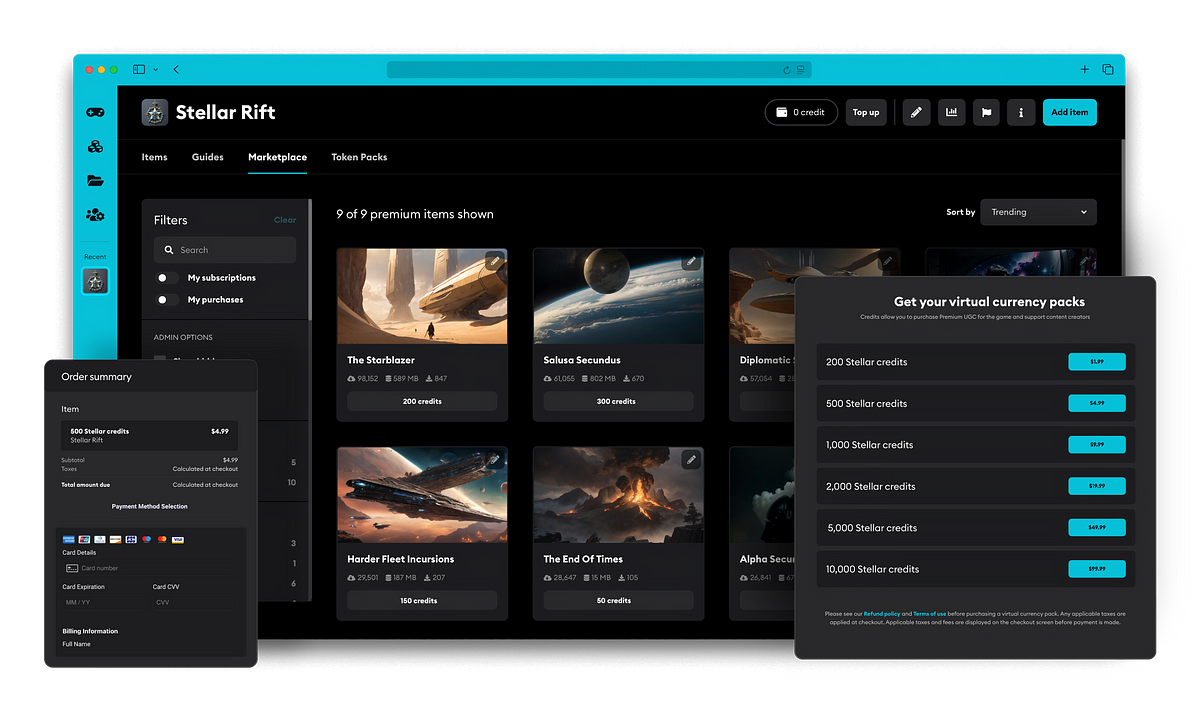
Task: Edit The Starblazer with pencil icon
Action: [494, 262]
